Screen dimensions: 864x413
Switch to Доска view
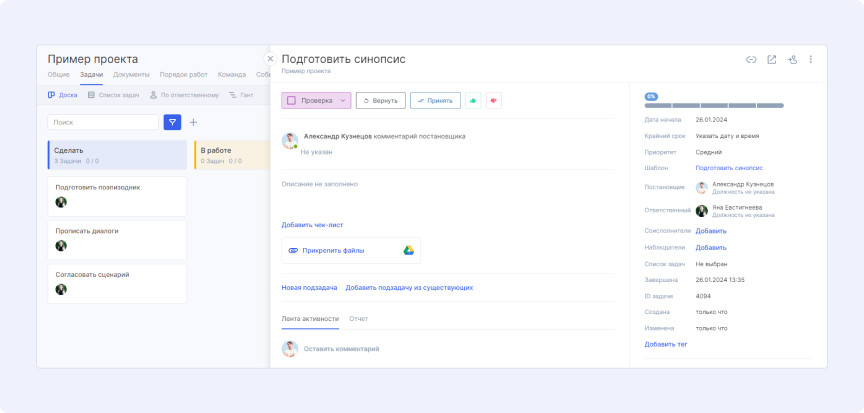pos(62,95)
